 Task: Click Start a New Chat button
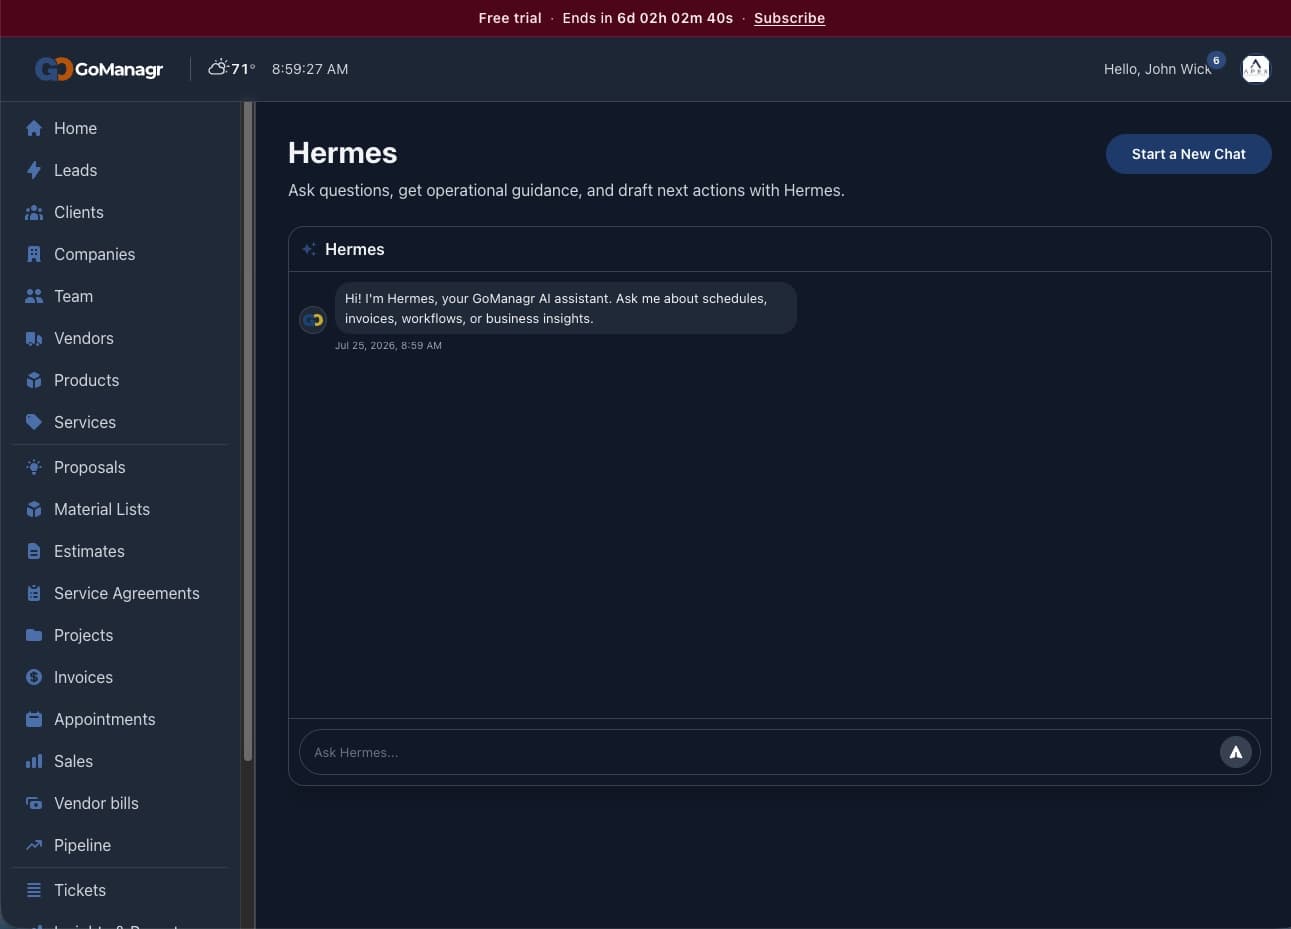(x=1188, y=154)
